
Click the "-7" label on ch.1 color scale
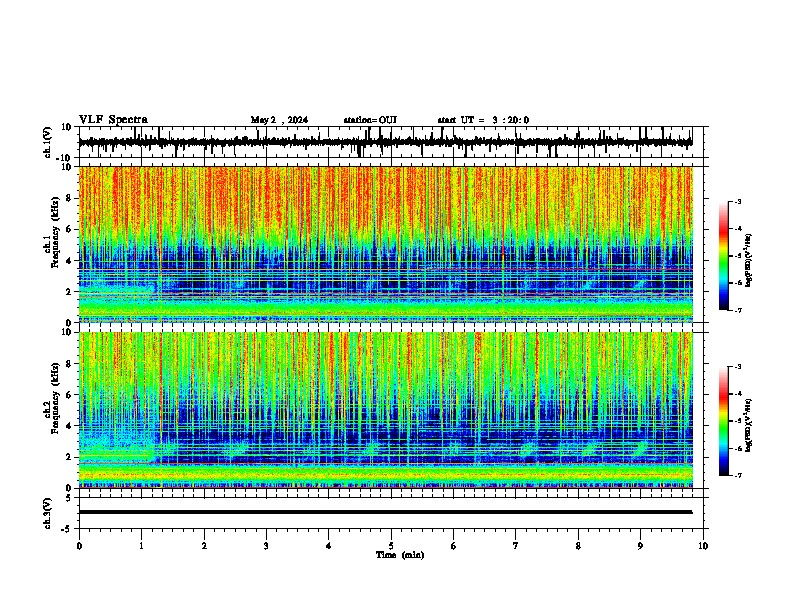pyautogui.click(x=738, y=310)
